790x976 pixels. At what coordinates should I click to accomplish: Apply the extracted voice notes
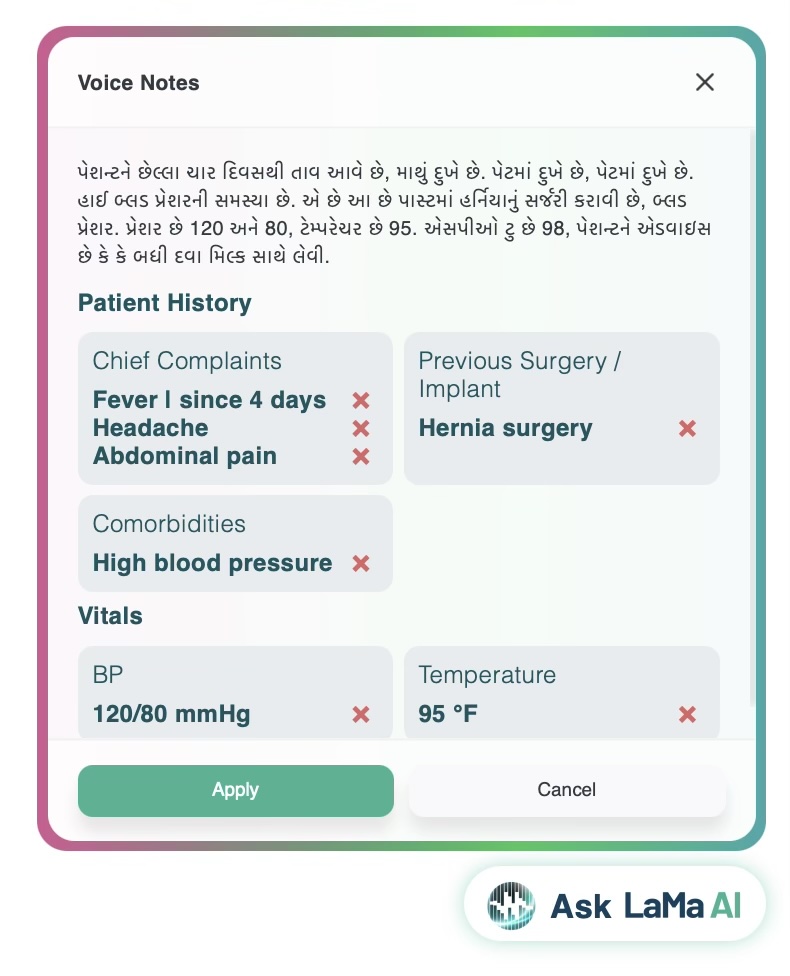pyautogui.click(x=236, y=791)
